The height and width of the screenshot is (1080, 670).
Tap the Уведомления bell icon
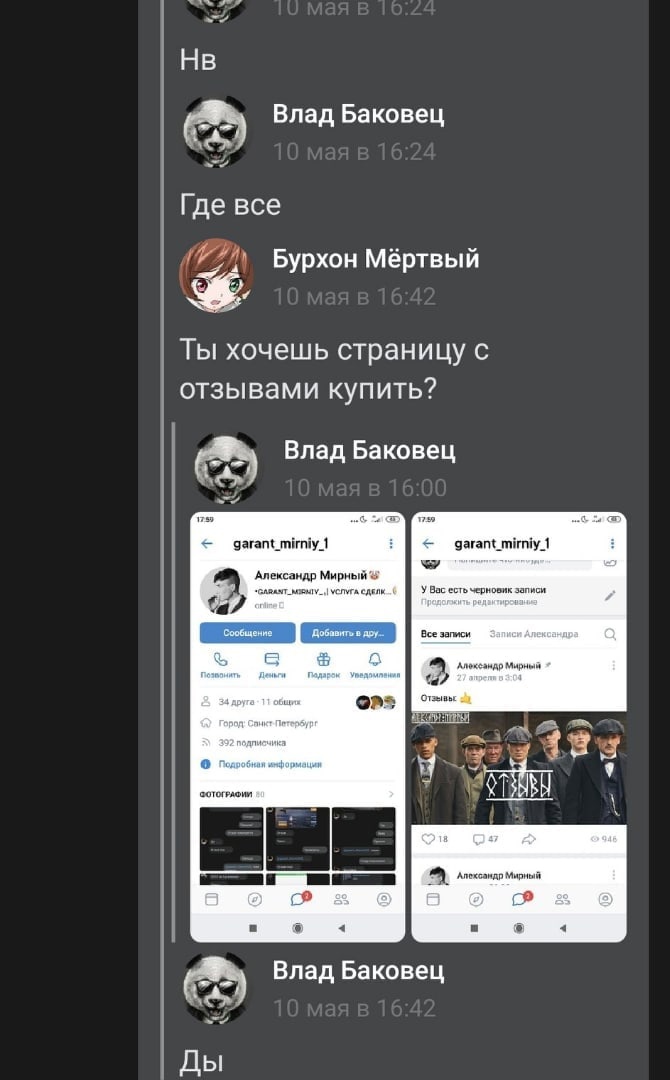(375, 659)
